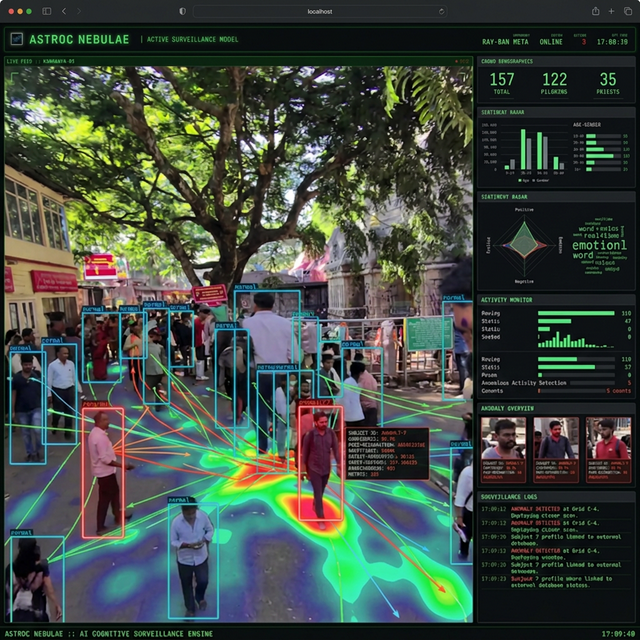Image resolution: width=640 pixels, height=640 pixels.
Task: Select blue-boxed man in white shirt looking down
Action: [193, 560]
